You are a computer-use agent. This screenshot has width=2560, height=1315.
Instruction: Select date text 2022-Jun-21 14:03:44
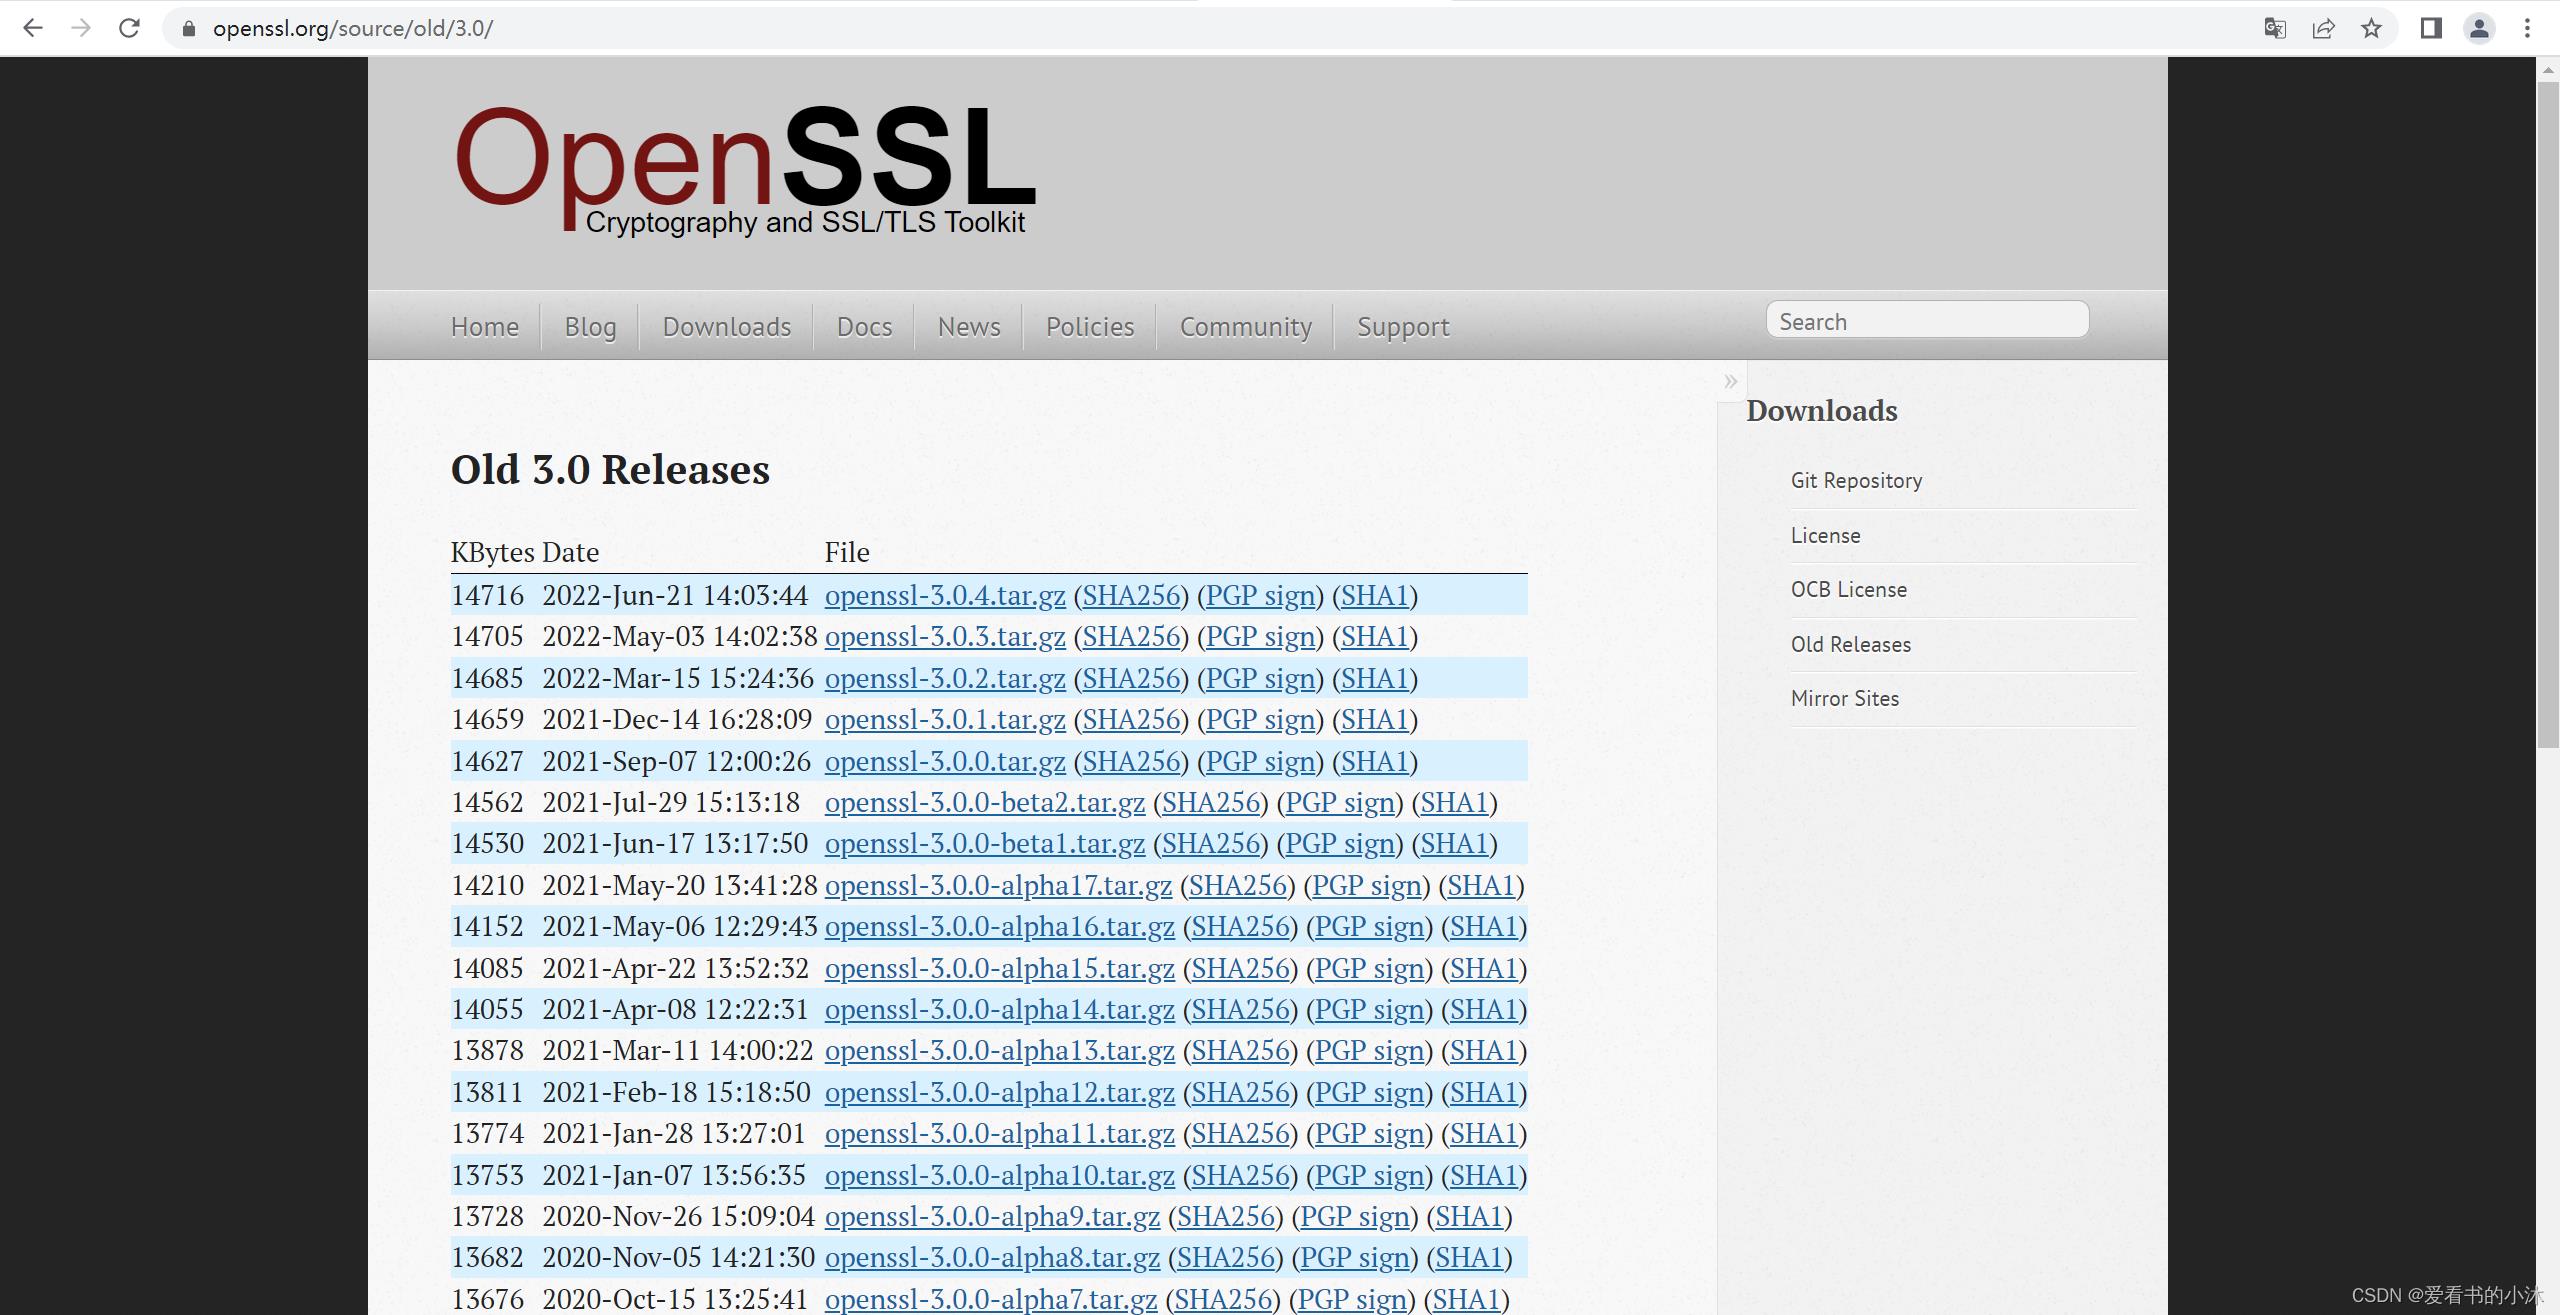(675, 595)
